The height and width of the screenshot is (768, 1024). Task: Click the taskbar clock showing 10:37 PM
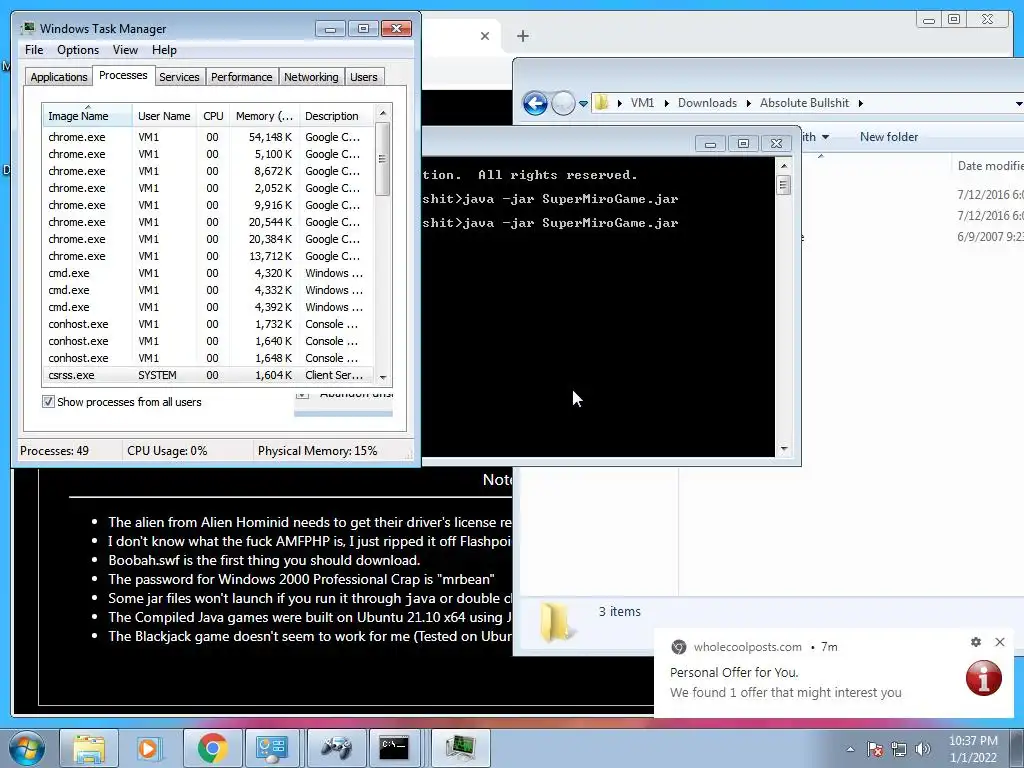point(973,749)
